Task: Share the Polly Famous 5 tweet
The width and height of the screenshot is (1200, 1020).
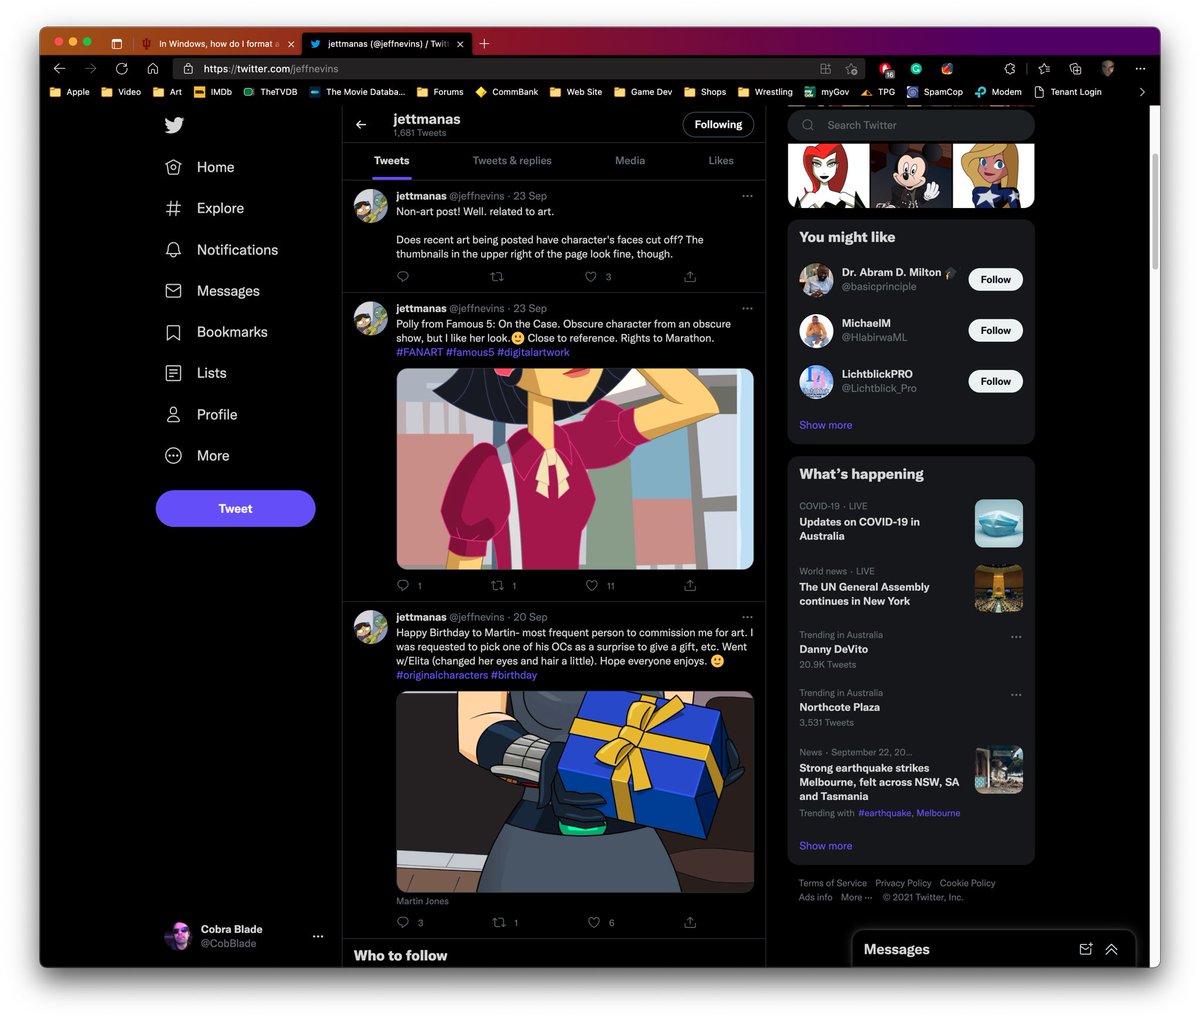Action: (x=690, y=585)
